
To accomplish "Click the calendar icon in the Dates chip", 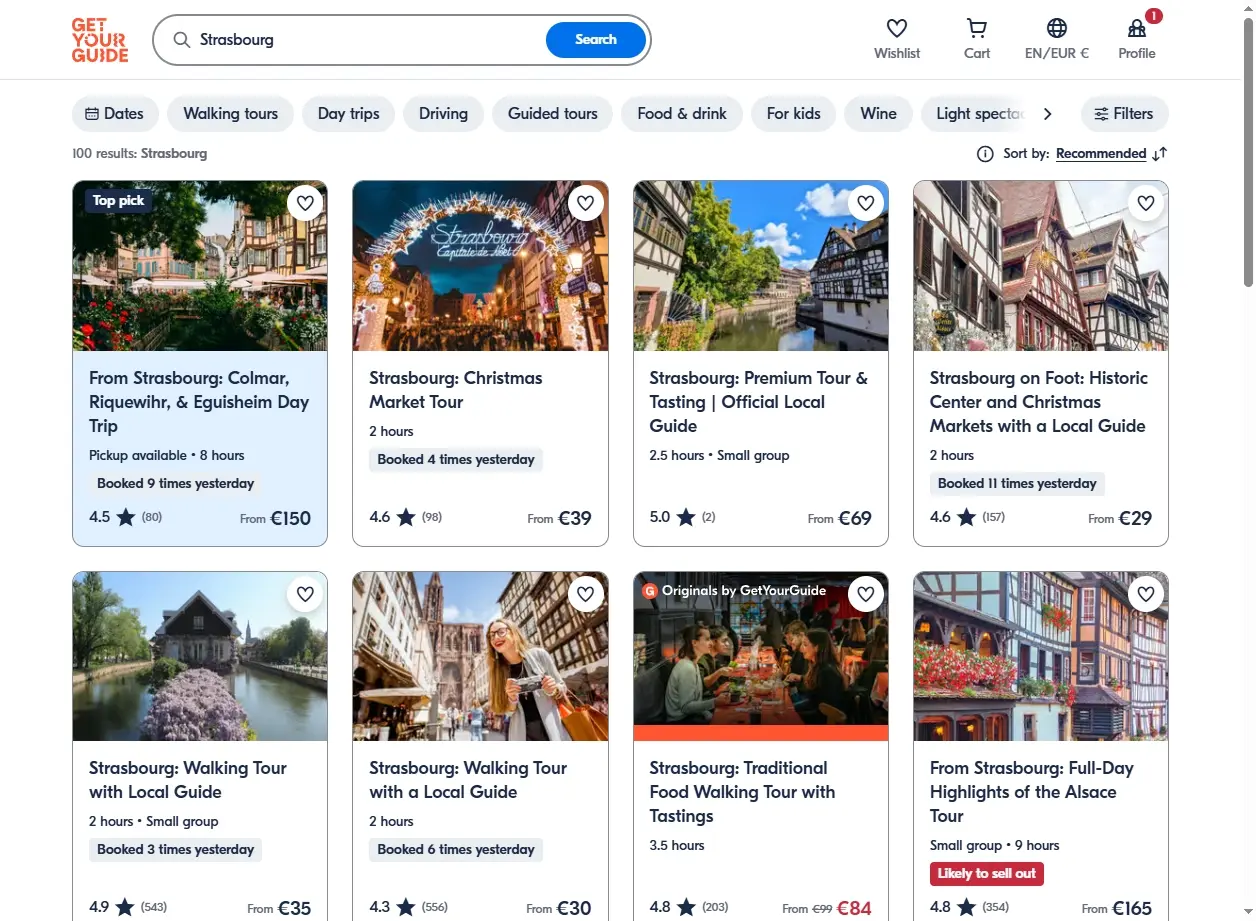I will pyautogui.click(x=92, y=114).
